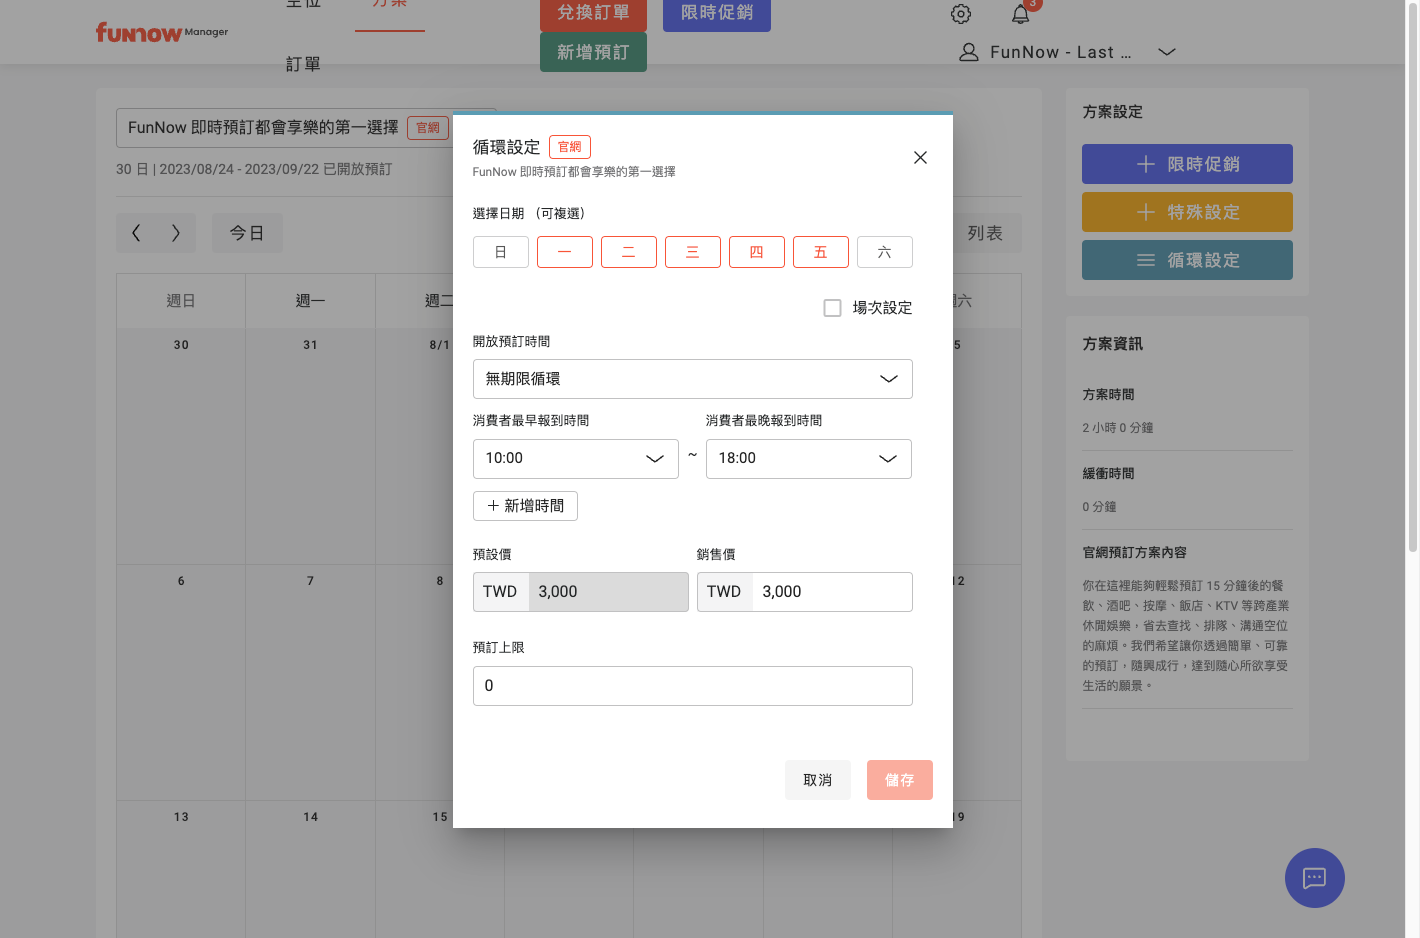
Task: Switch to 列表 view
Action: pyautogui.click(x=985, y=233)
